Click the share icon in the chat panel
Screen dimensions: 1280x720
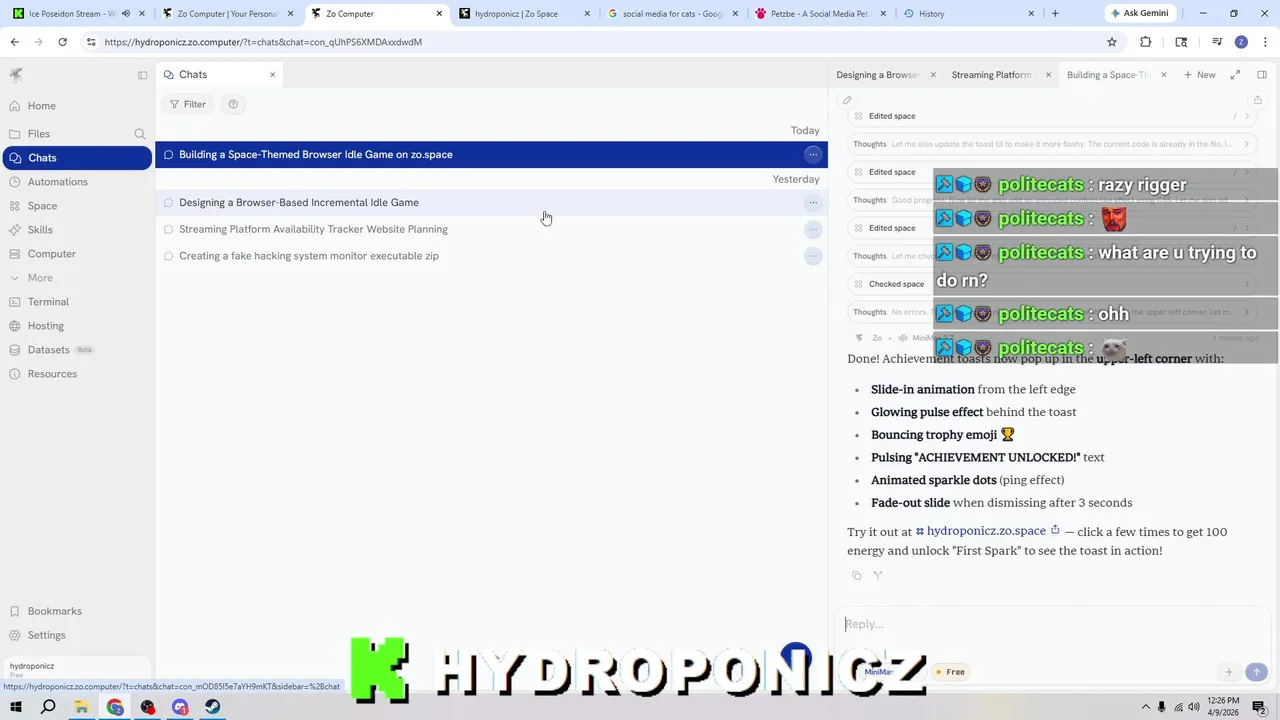pos(1258,100)
